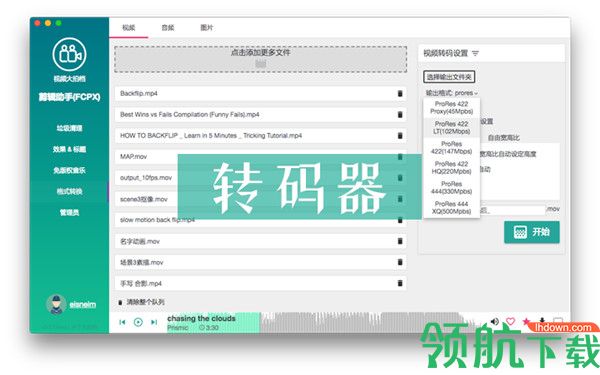This screenshot has width=600, height=375.
Task: Click the output filename field before .mov
Action: pos(512,210)
